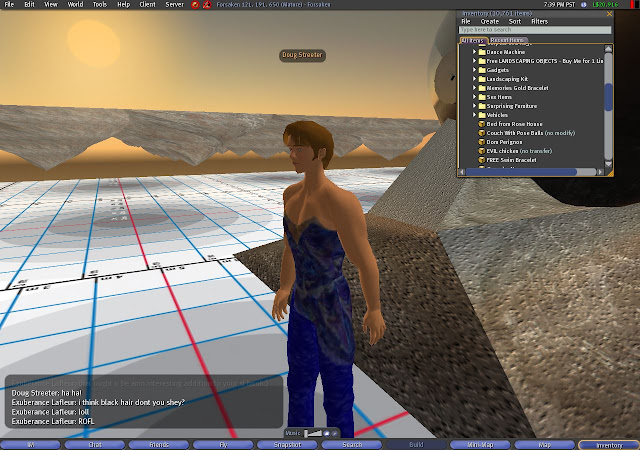Click the brighter music playback button
The height and width of the screenshot is (450, 640).
pyautogui.click(x=327, y=433)
